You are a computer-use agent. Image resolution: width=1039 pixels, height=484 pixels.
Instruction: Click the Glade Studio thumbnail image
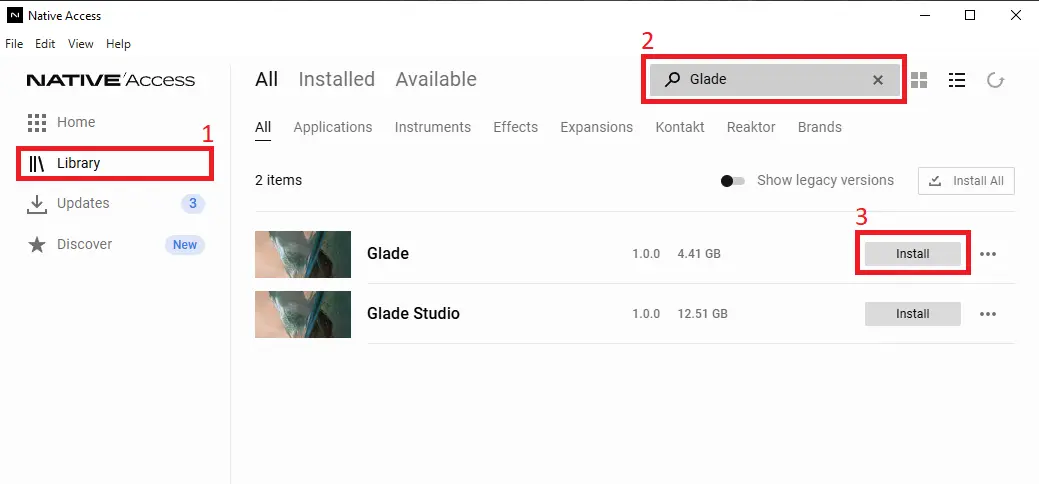(303, 314)
